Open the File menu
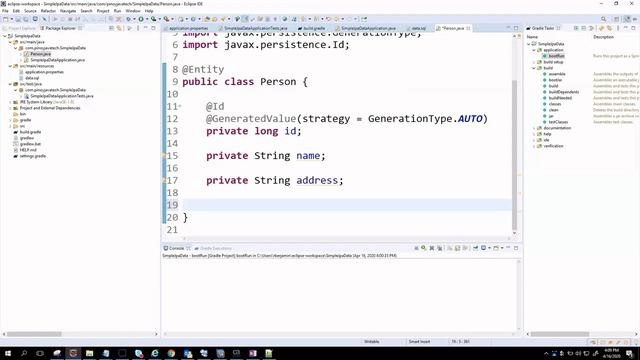This screenshot has width=640, height=360. point(5,11)
